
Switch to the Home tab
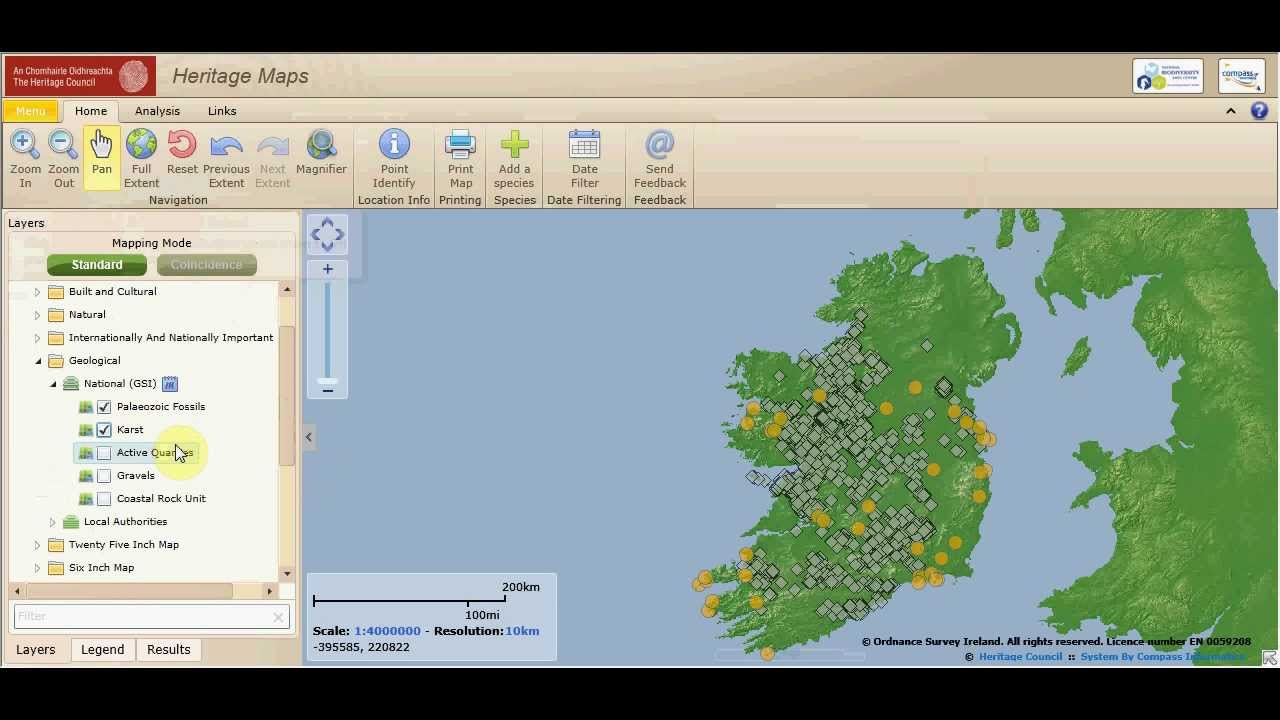point(91,111)
